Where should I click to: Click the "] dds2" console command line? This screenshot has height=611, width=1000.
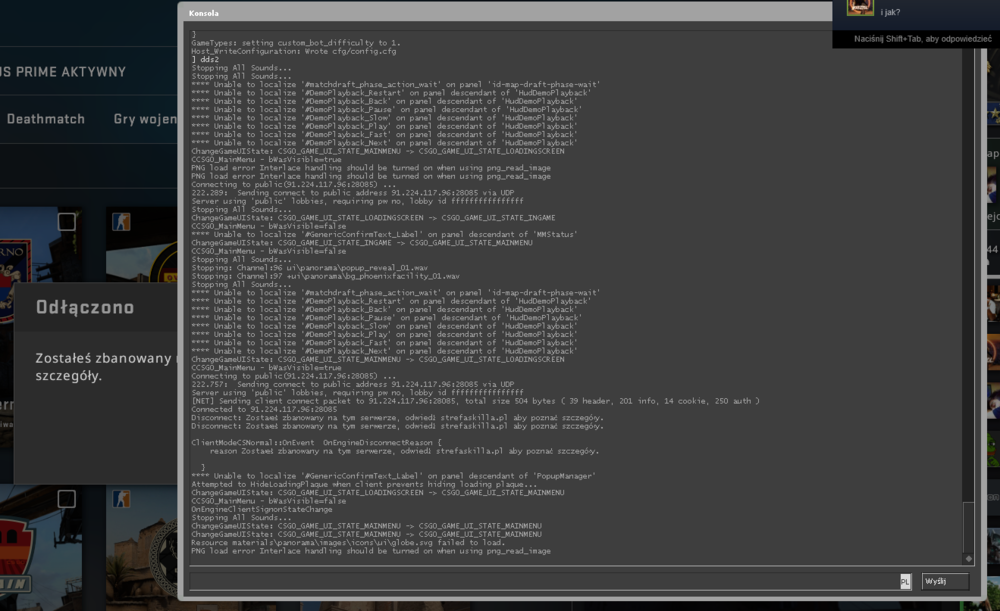(205, 59)
